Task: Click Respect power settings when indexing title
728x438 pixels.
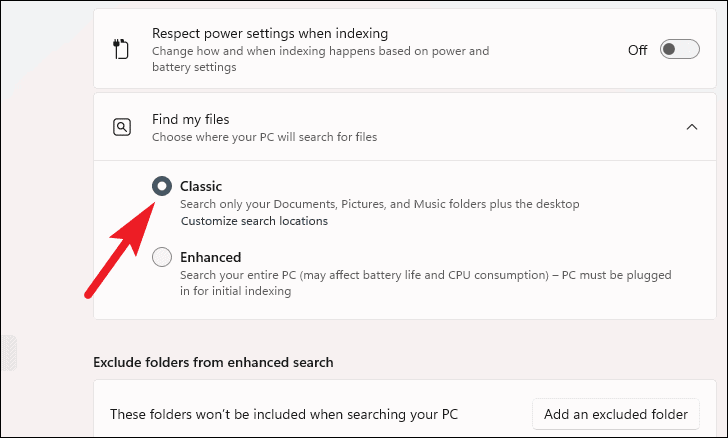Action: (x=270, y=33)
